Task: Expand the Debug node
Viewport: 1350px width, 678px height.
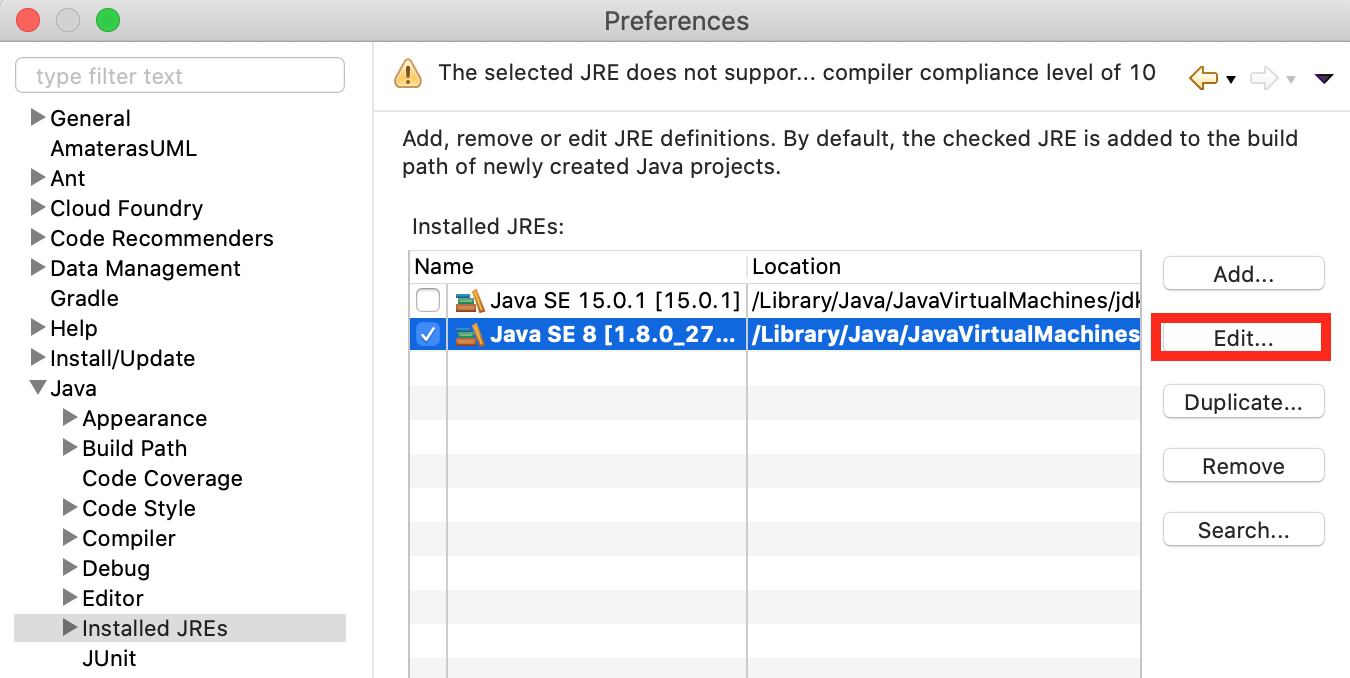Action: [x=70, y=567]
